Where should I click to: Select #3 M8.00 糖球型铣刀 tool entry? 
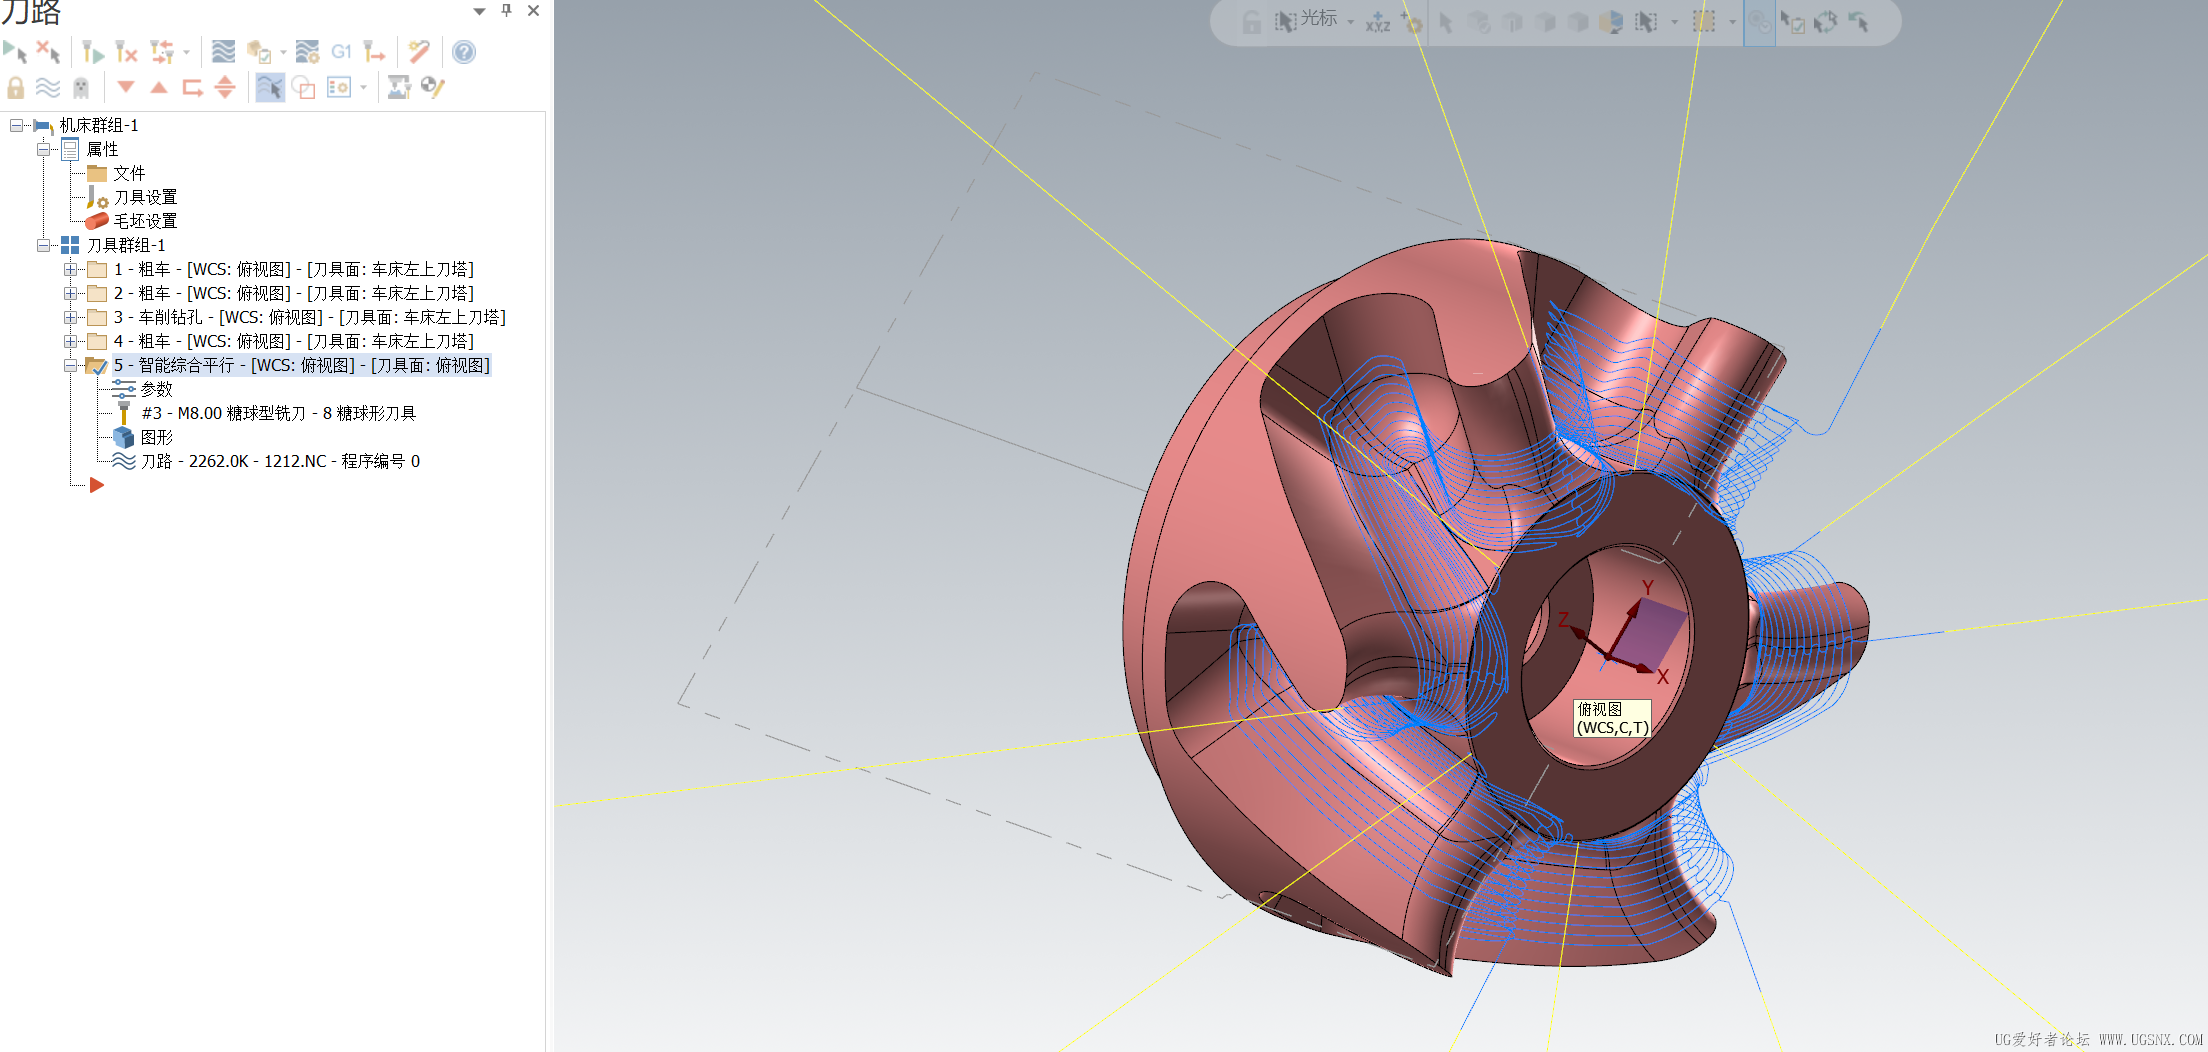[x=279, y=413]
